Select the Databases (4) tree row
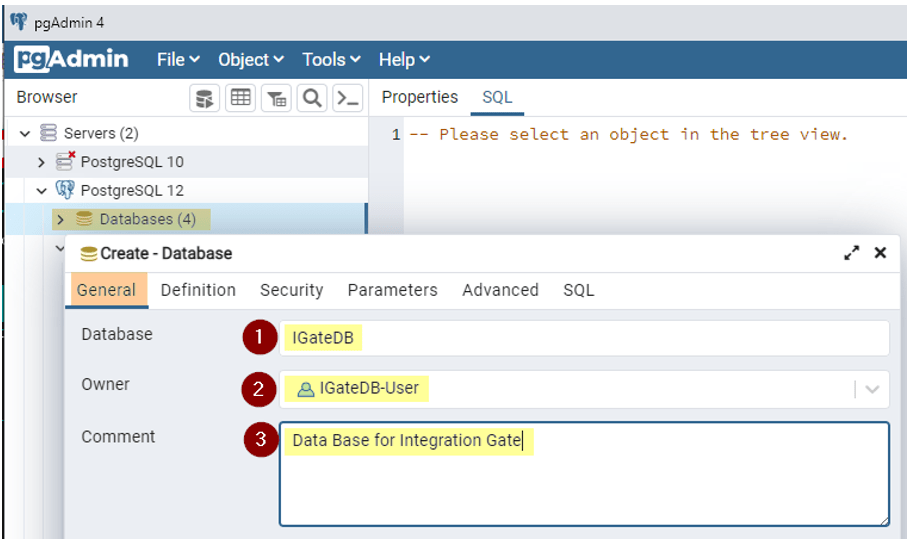910x547 pixels. click(186, 219)
